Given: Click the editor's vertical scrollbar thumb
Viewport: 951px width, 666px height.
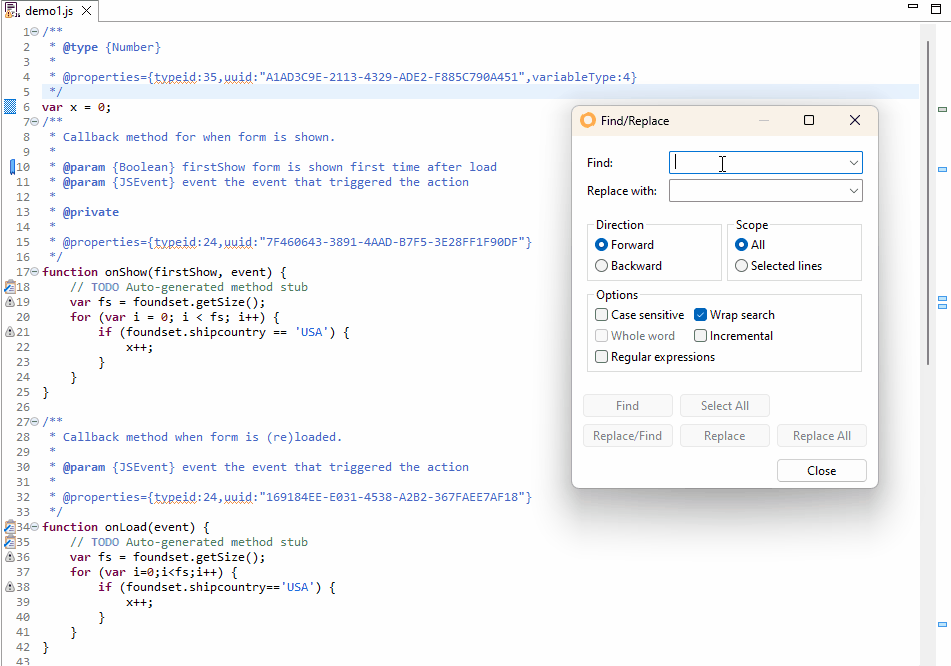Looking at the screenshot, I should (x=928, y=203).
